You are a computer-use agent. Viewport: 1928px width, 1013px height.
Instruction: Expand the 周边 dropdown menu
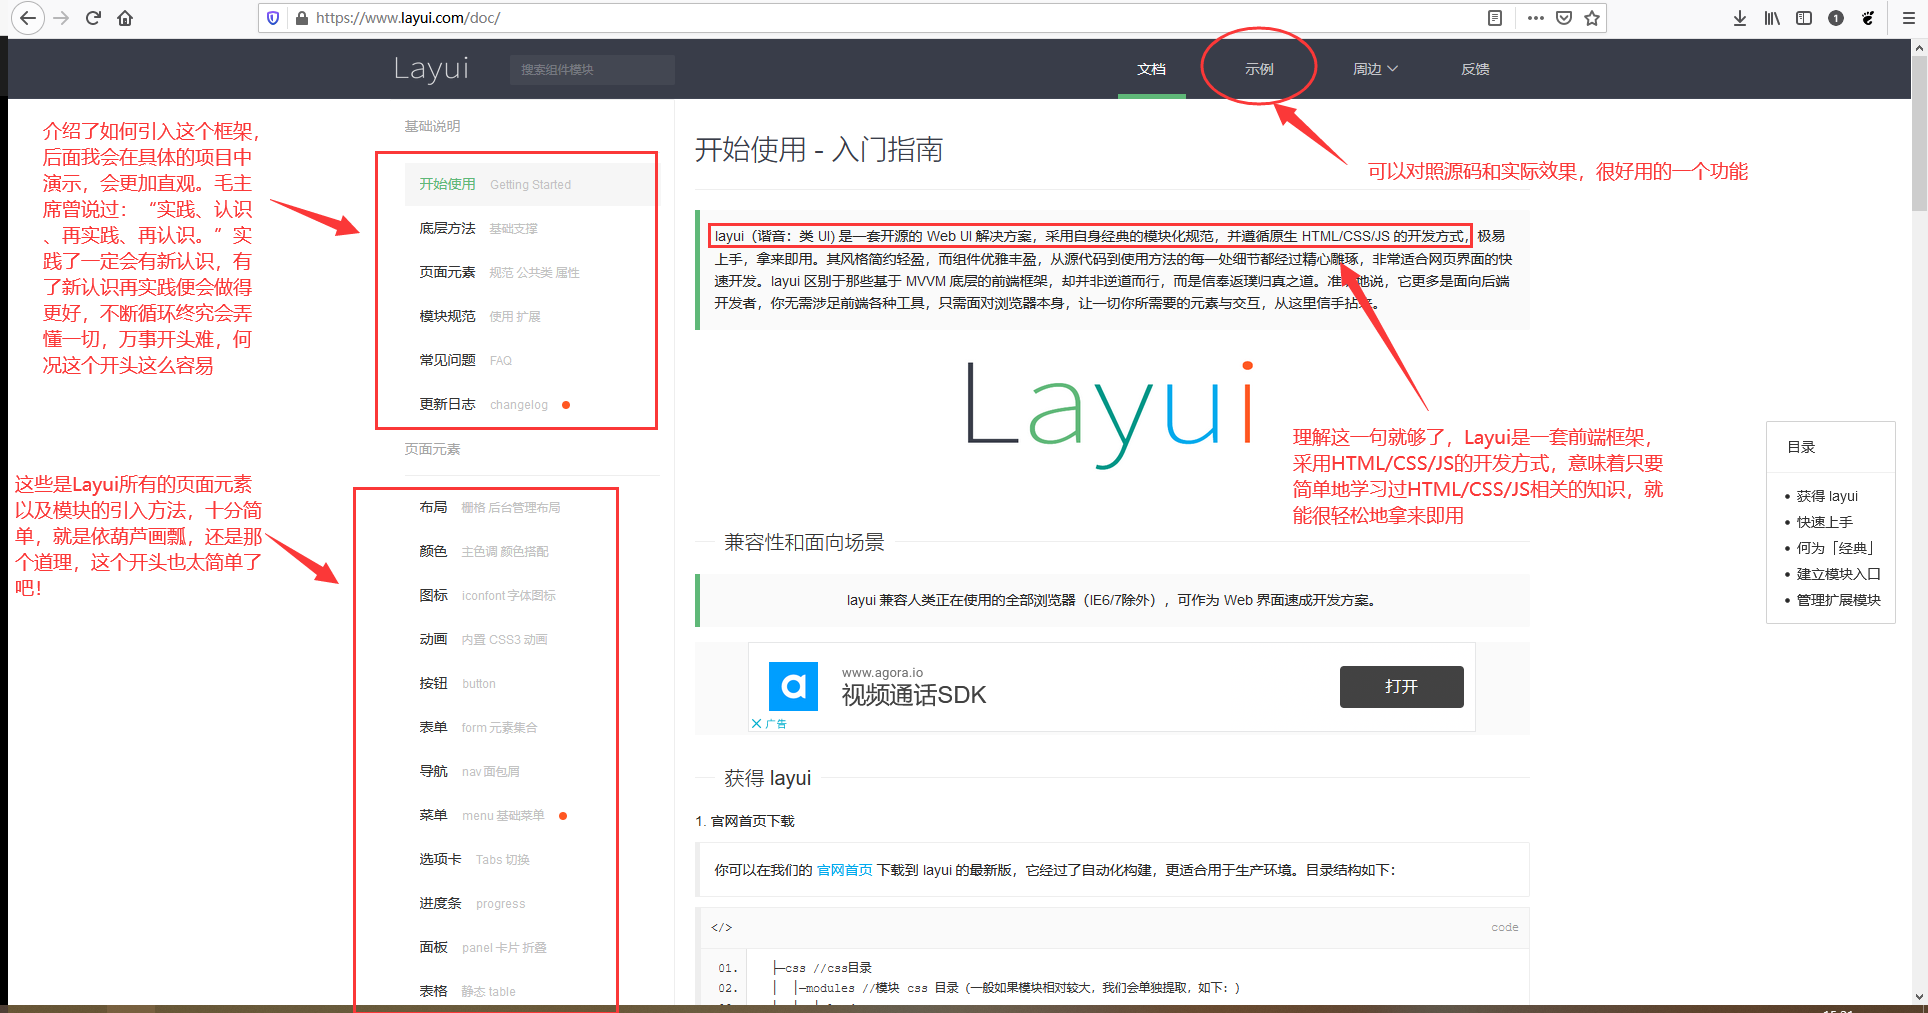(1375, 68)
